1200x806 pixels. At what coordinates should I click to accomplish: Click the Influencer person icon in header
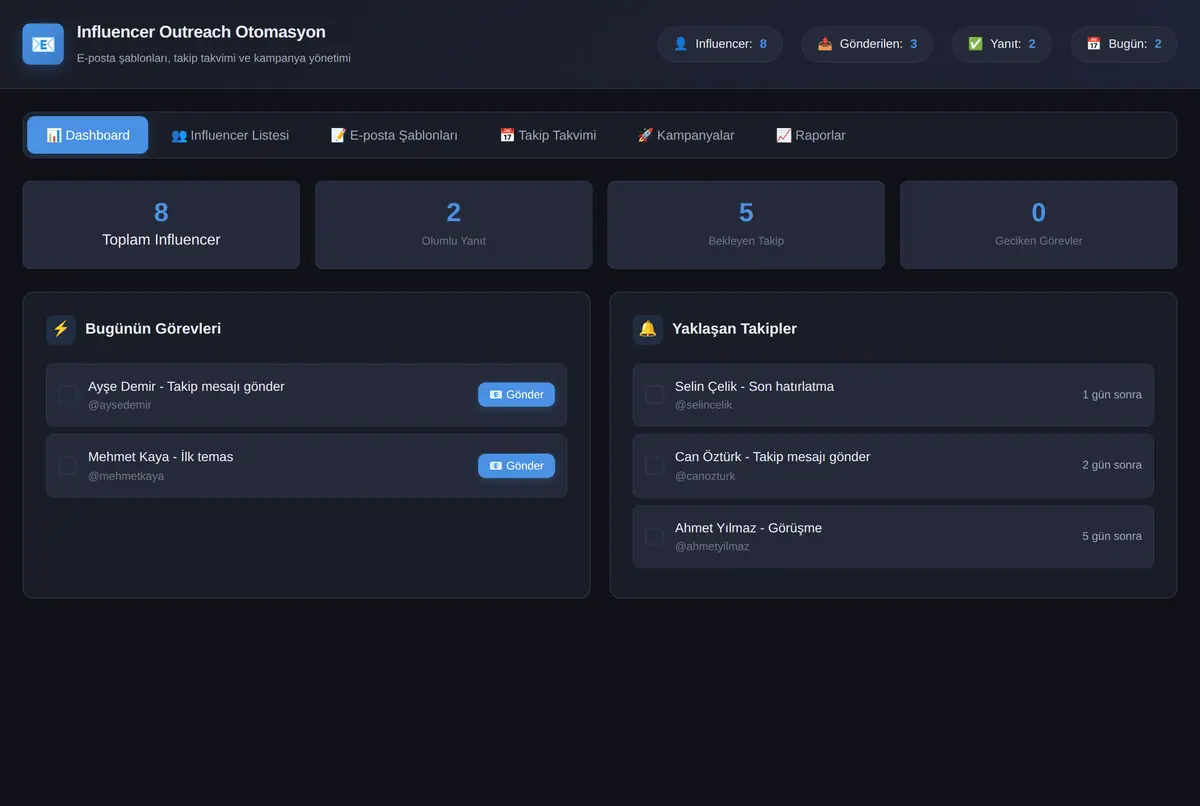681,44
